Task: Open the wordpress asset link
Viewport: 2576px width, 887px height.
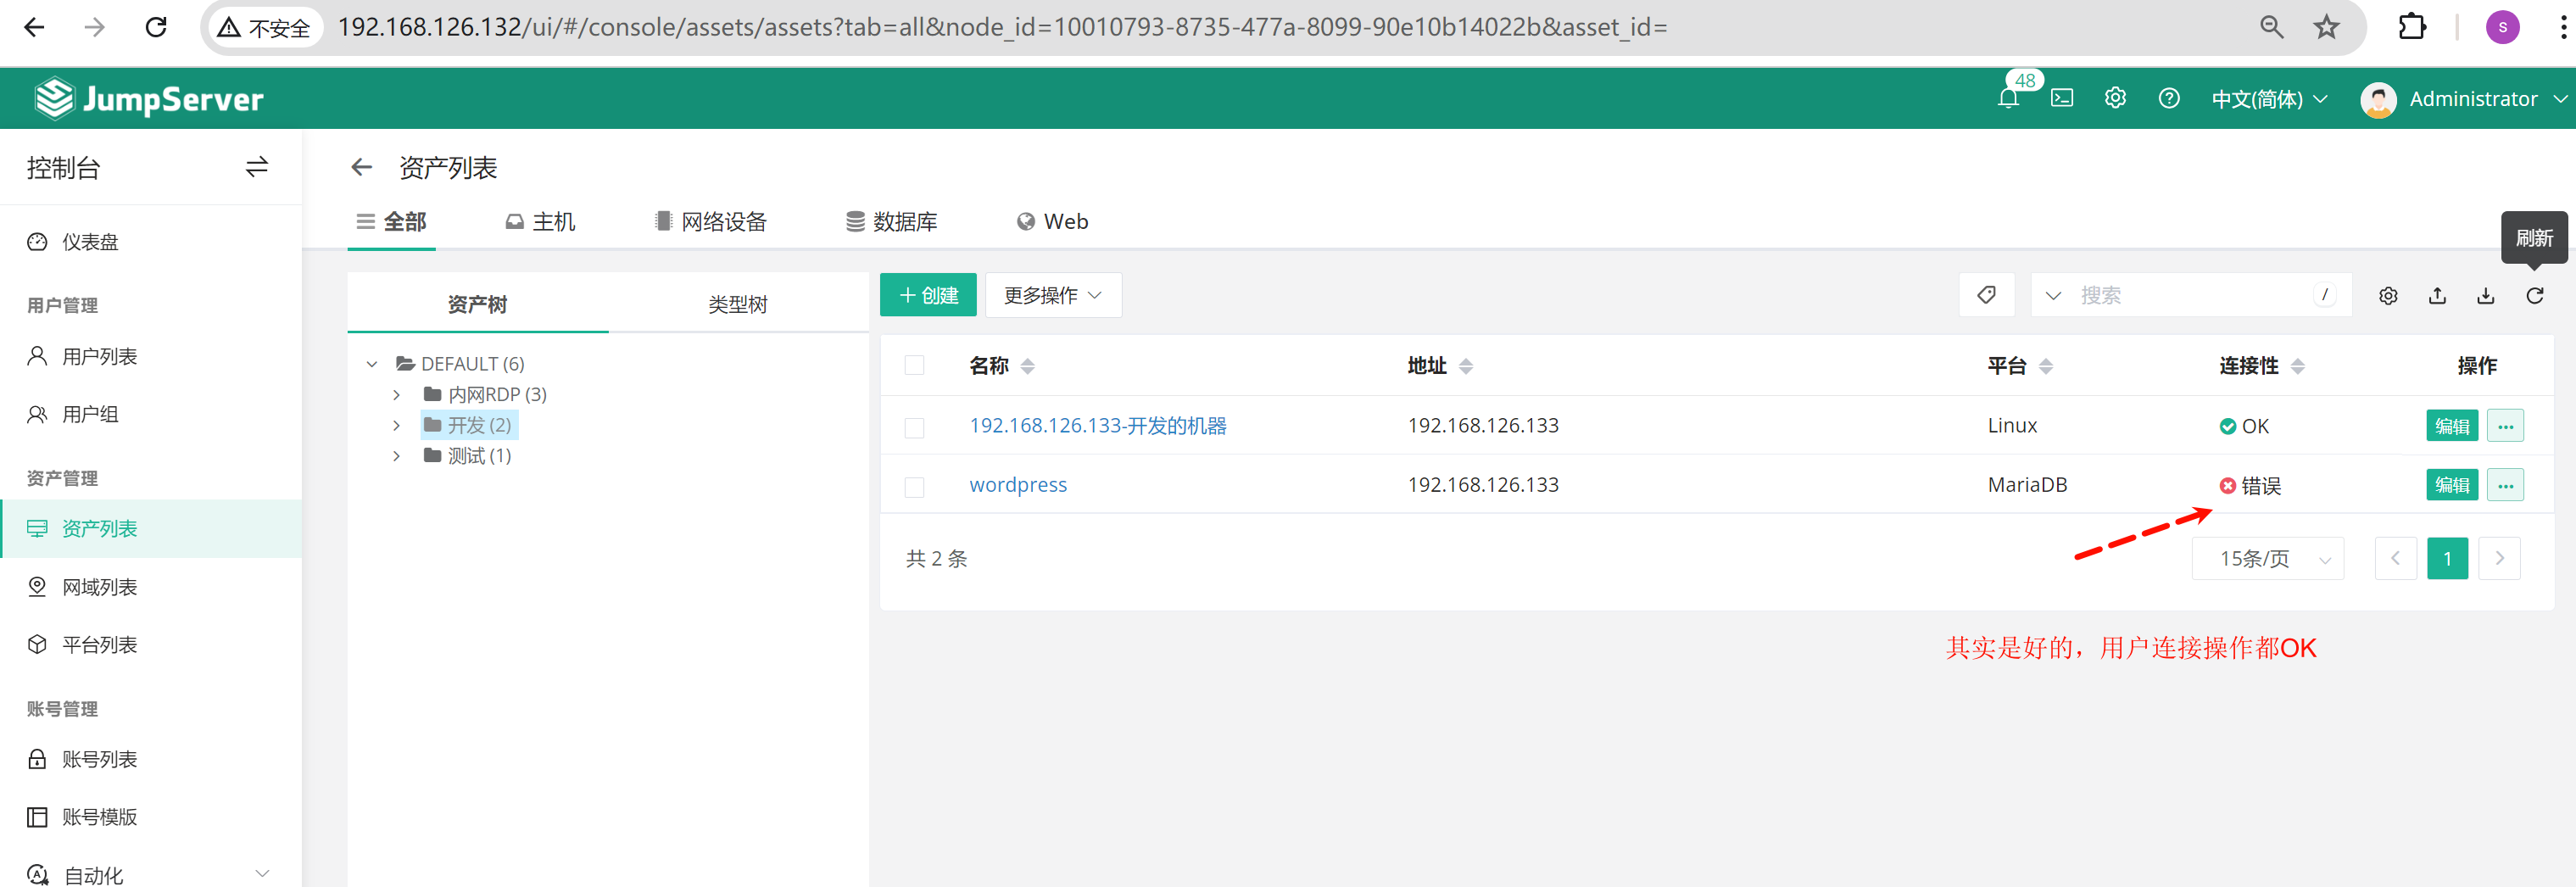Action: click(1018, 485)
